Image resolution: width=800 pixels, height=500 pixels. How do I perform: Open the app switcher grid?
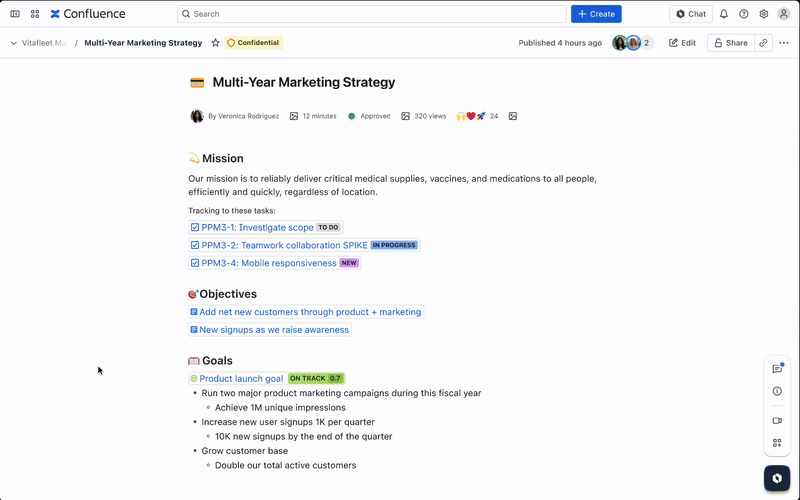click(x=35, y=14)
